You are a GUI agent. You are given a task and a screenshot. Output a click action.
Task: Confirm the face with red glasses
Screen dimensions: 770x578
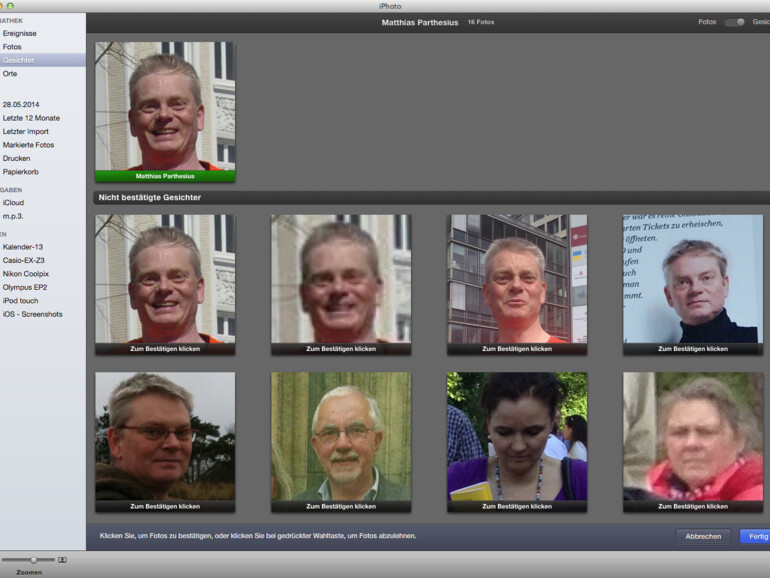coord(165,442)
